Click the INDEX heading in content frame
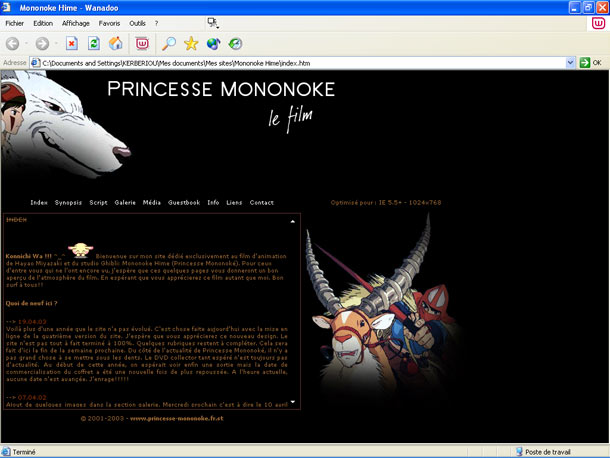The image size is (610, 458). [16, 220]
